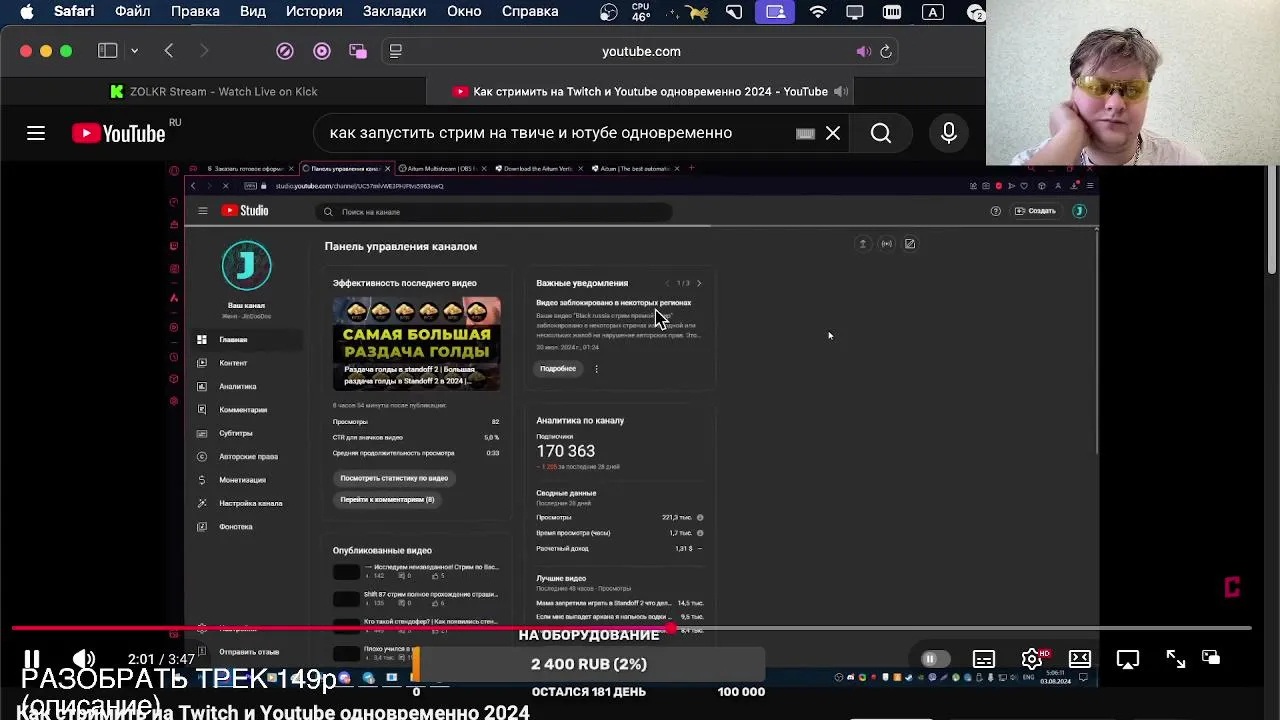This screenshot has height=720, width=1280.
Task: Pause the YouTube video
Action: click(32, 659)
